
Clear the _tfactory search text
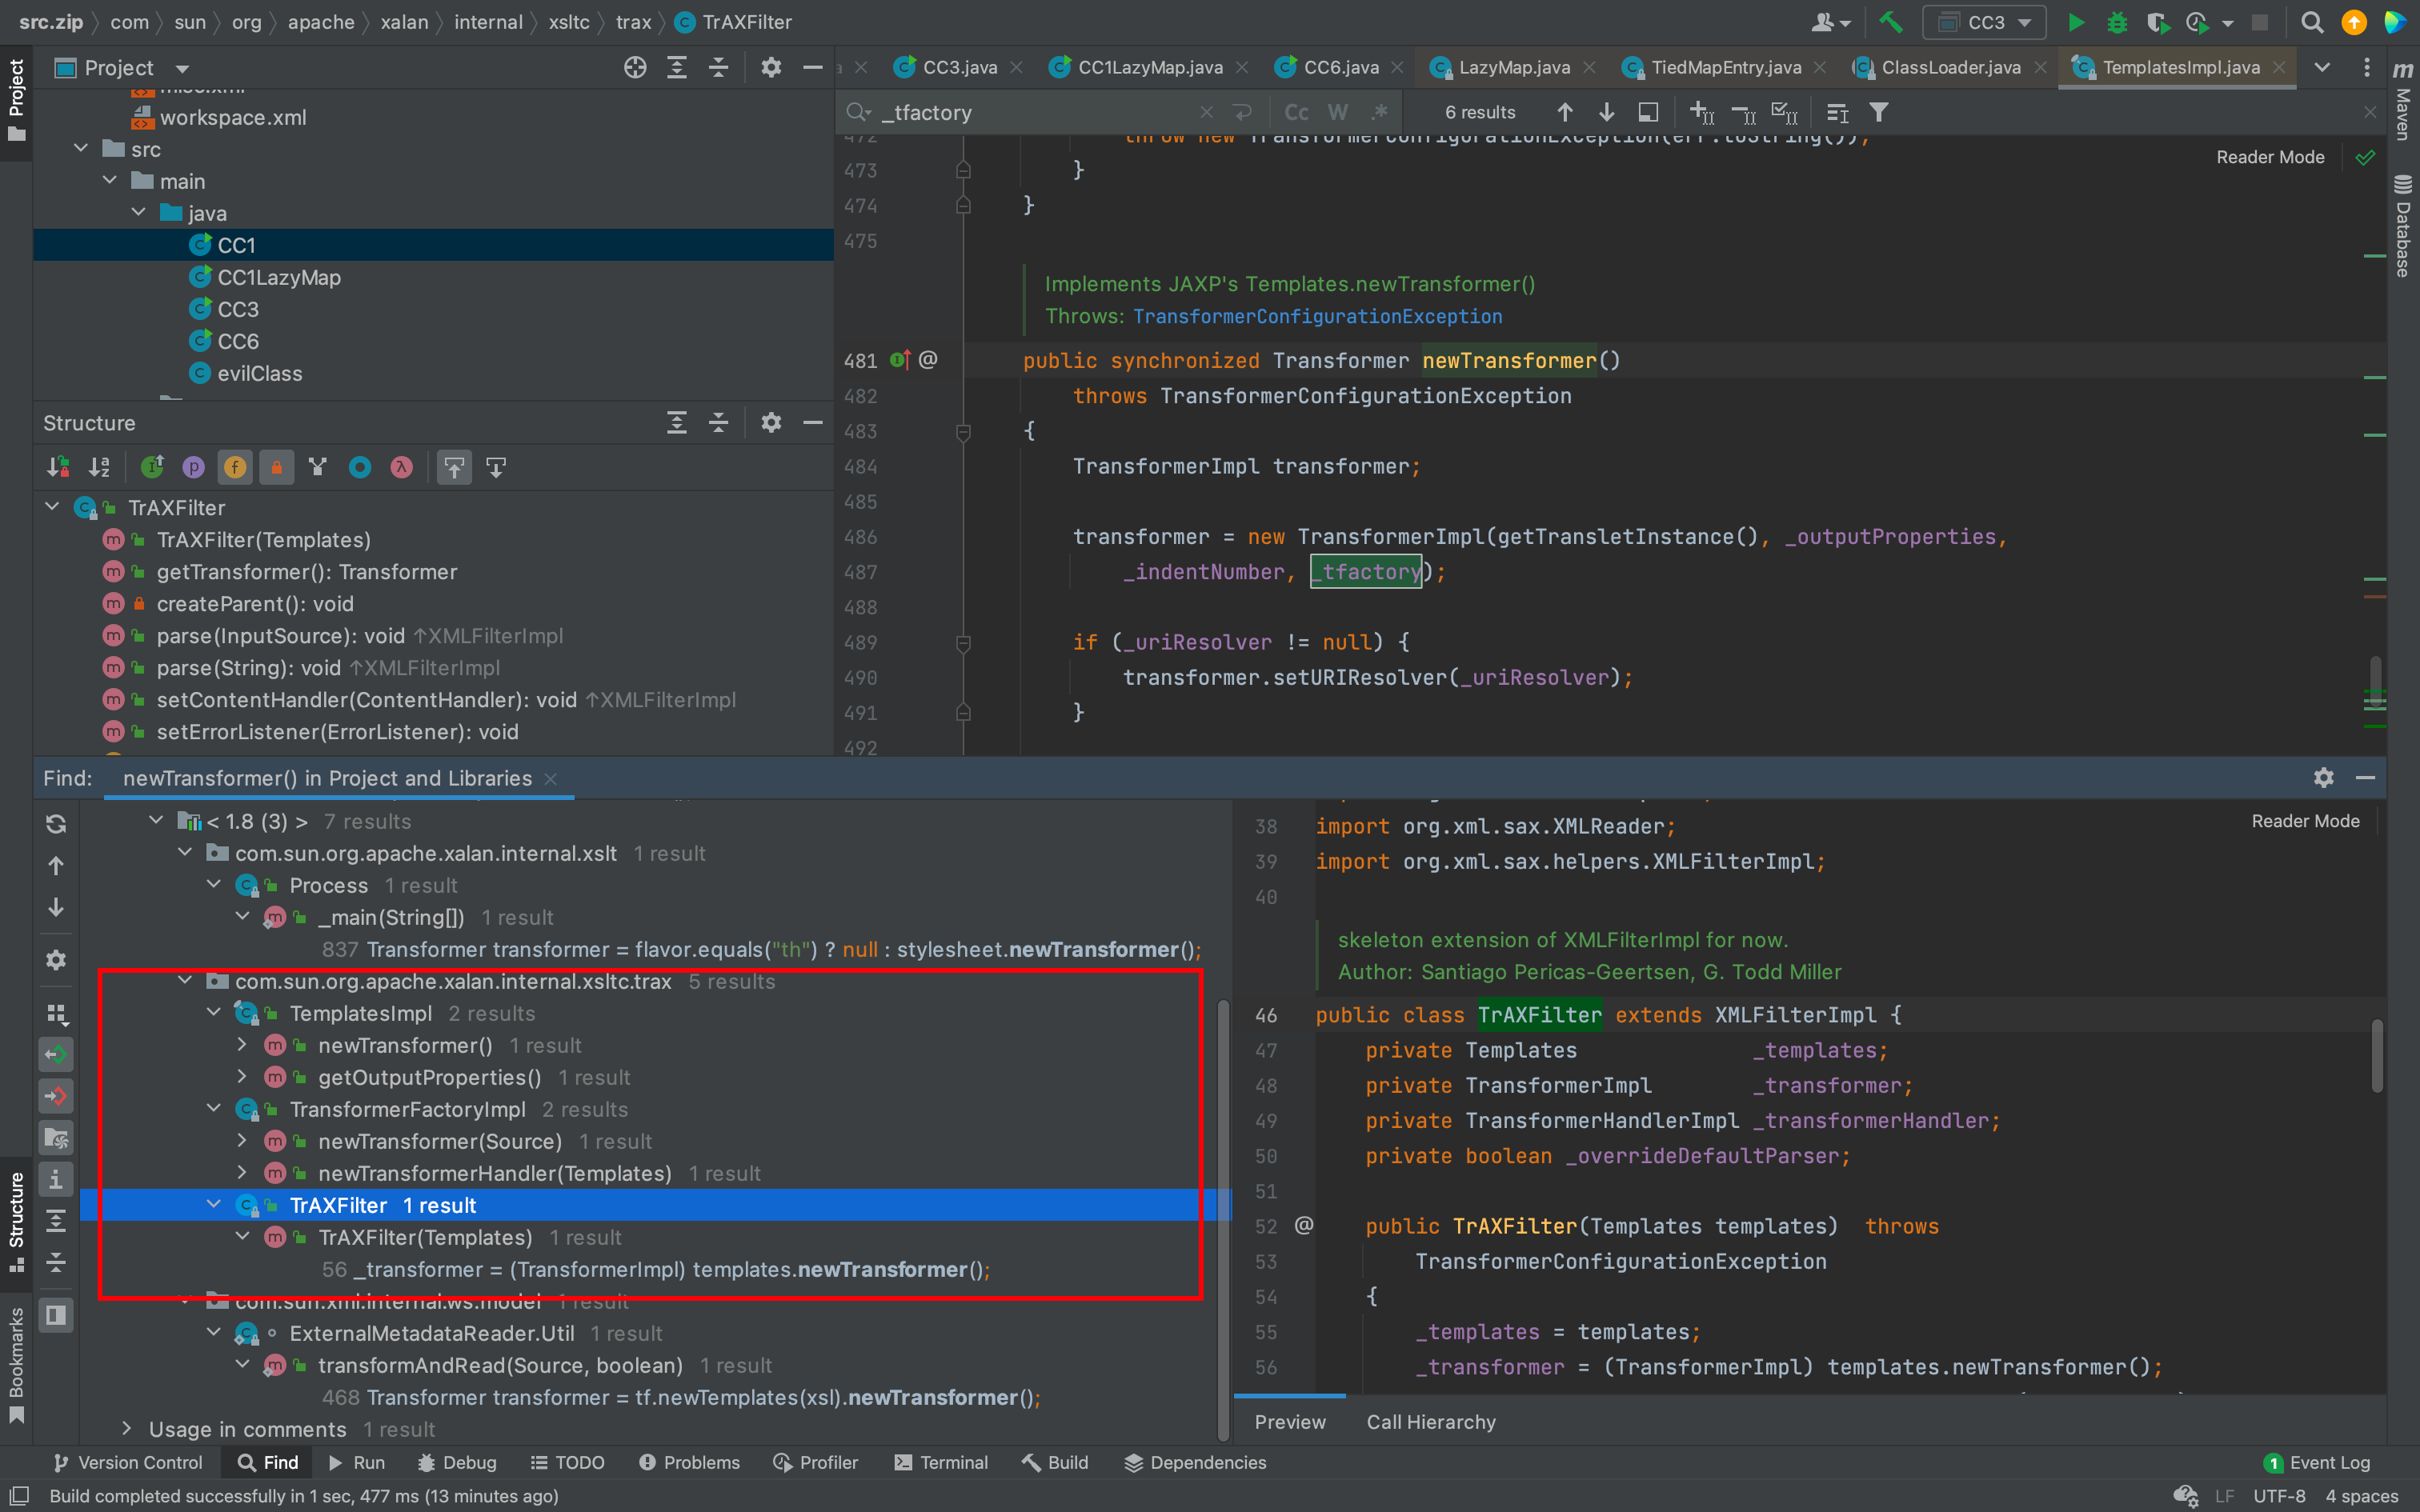(x=1206, y=112)
